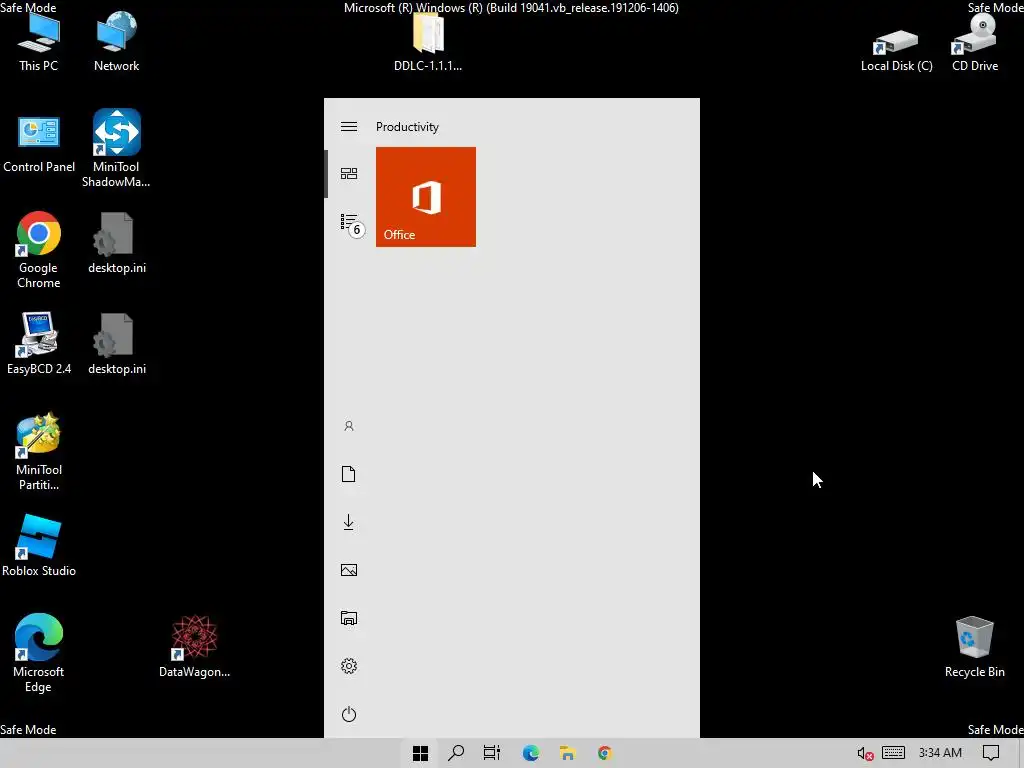Viewport: 1024px width, 768px height.
Task: Open the Downloads shortcut in Start menu
Action: tap(349, 522)
